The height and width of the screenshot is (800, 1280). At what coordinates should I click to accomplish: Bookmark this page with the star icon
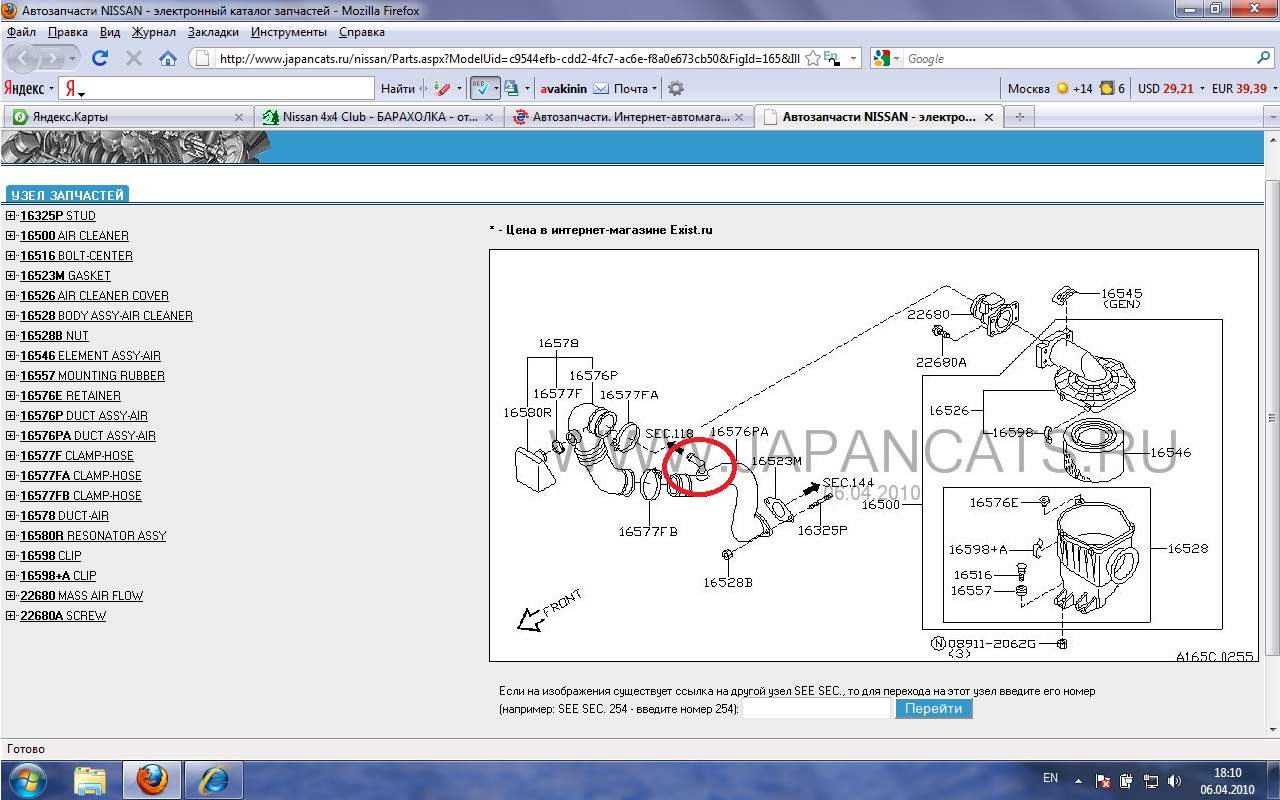tap(813, 58)
